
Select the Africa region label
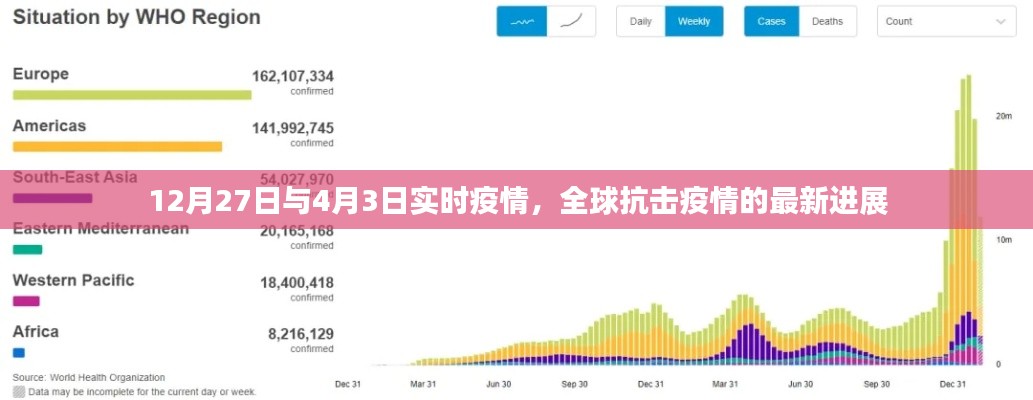point(36,331)
